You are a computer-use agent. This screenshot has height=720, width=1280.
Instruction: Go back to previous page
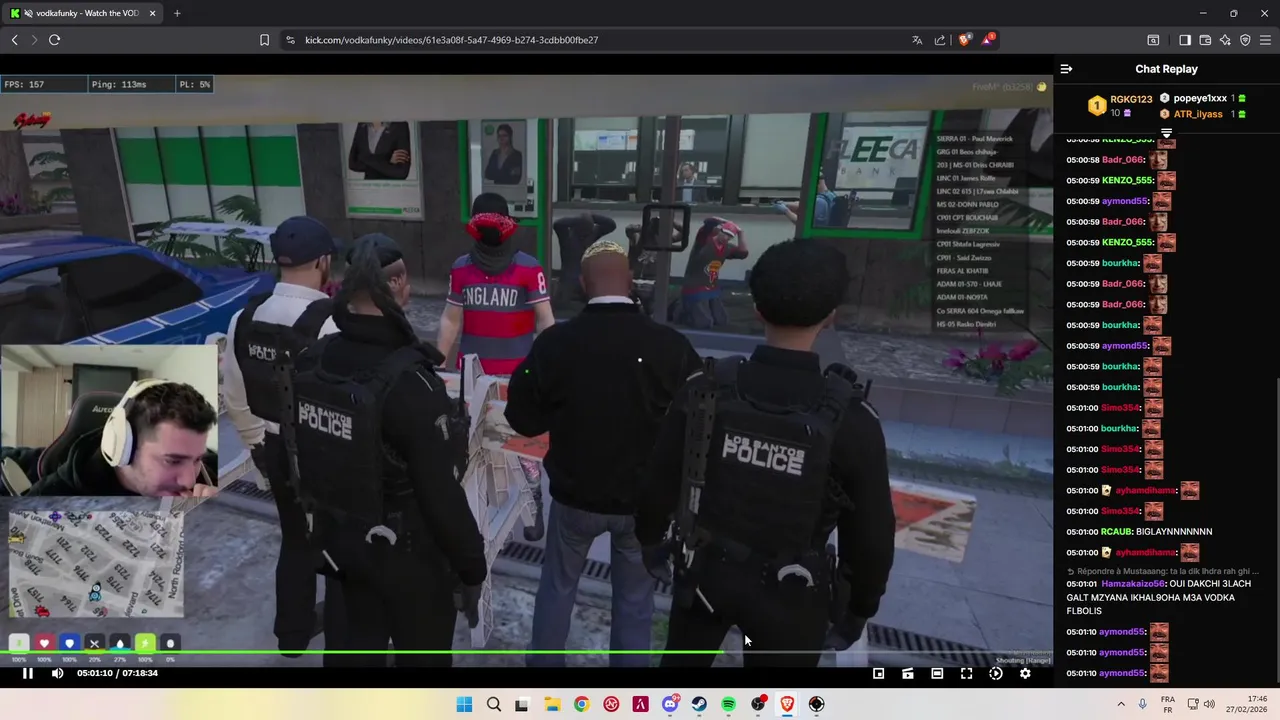[x=15, y=40]
